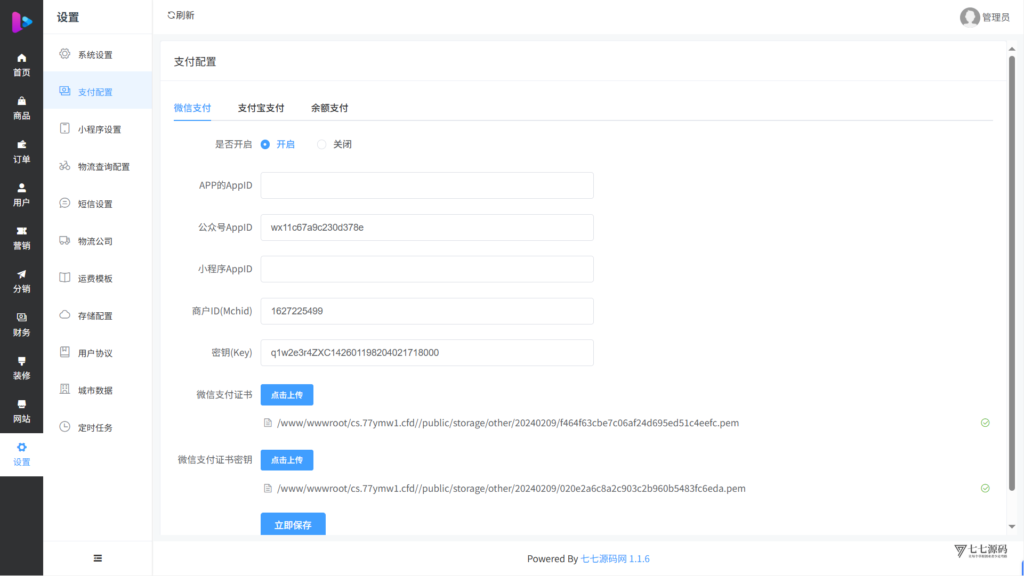Screen dimensions: 1024x576
Task: Focus the 公众号AppID input field
Action: pos(427,227)
